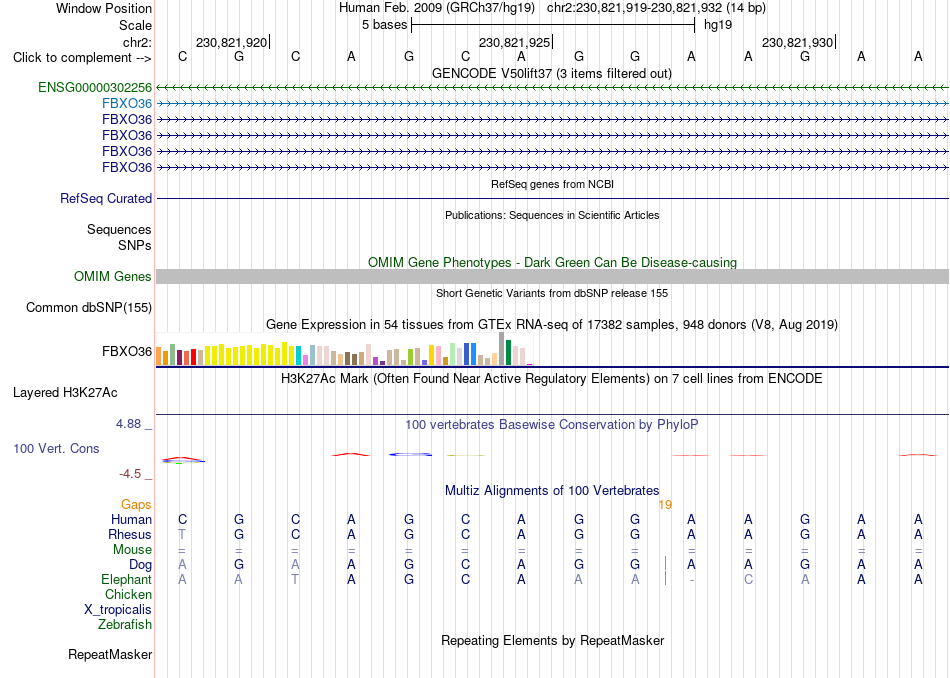This screenshot has height=678, width=950.
Task: Open Publications: Sequences in Scientific Articles title
Action: click(x=552, y=215)
